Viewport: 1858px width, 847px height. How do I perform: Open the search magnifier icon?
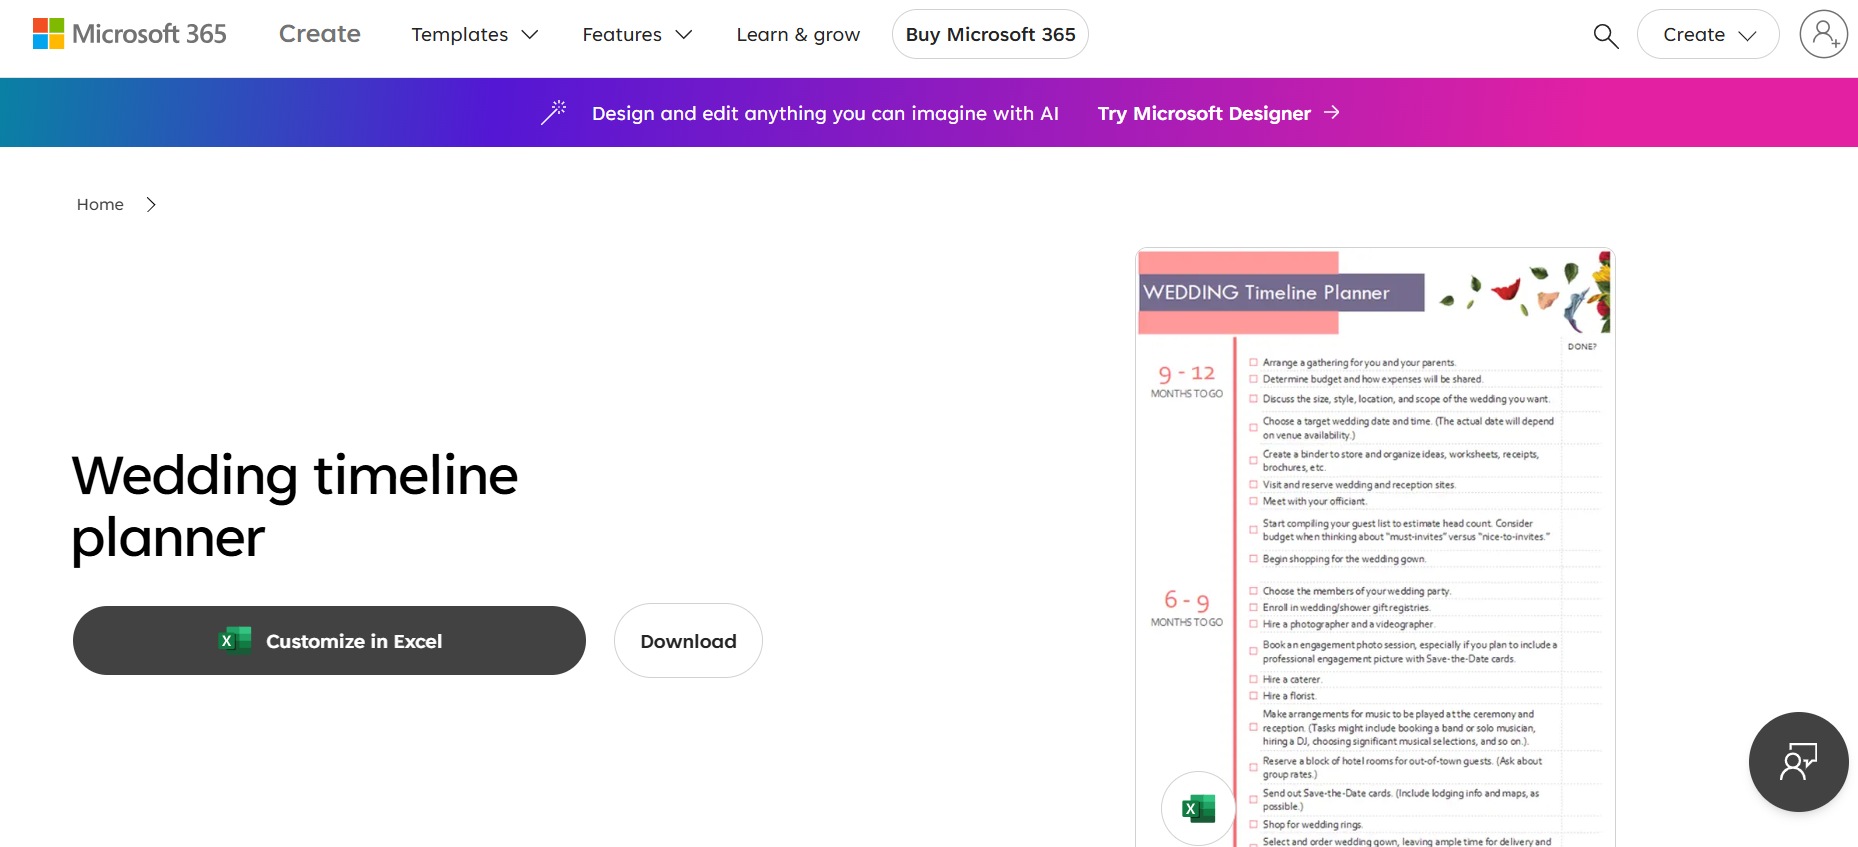(x=1605, y=35)
